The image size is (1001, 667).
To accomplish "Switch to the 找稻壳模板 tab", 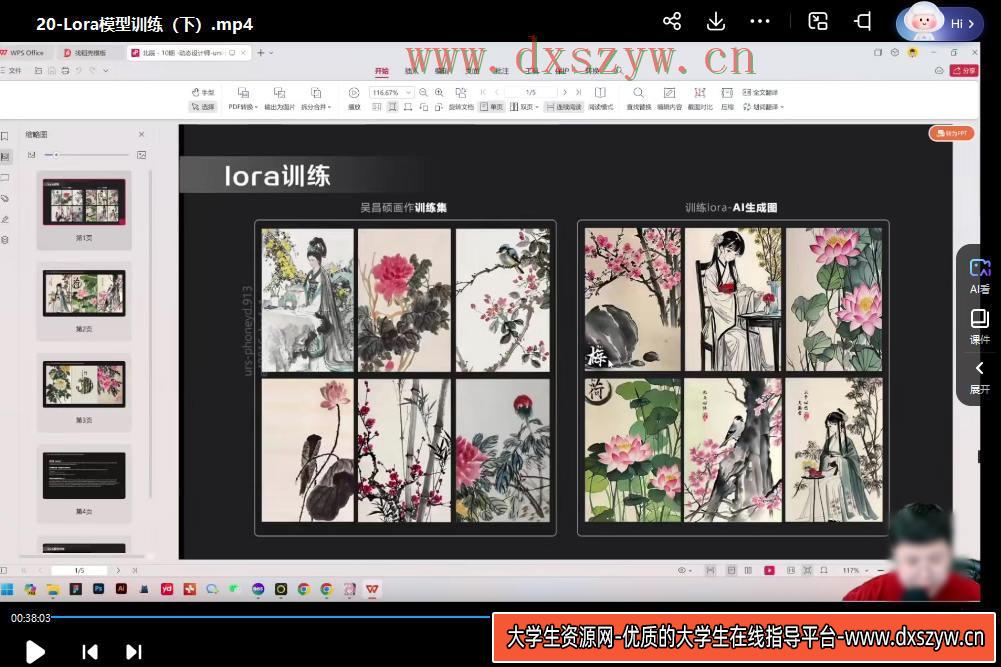I will coord(86,53).
